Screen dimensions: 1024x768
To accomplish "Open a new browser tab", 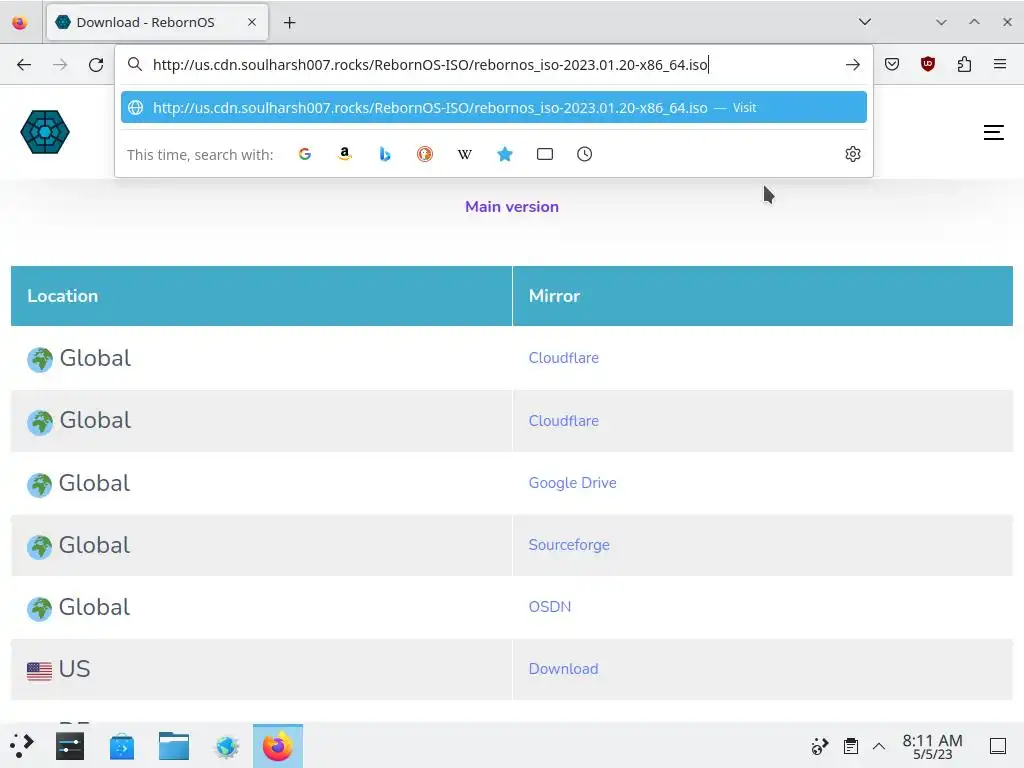I will click(289, 23).
